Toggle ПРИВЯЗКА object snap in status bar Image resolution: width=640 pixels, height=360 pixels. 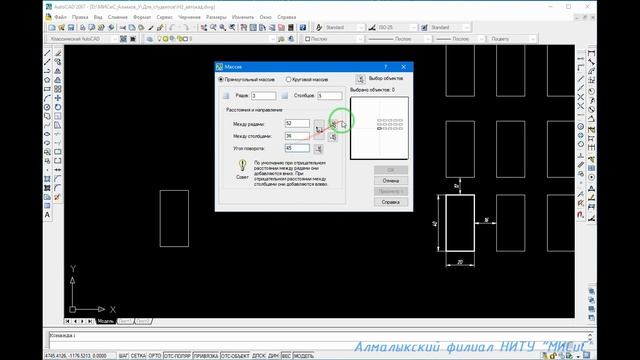206,356
